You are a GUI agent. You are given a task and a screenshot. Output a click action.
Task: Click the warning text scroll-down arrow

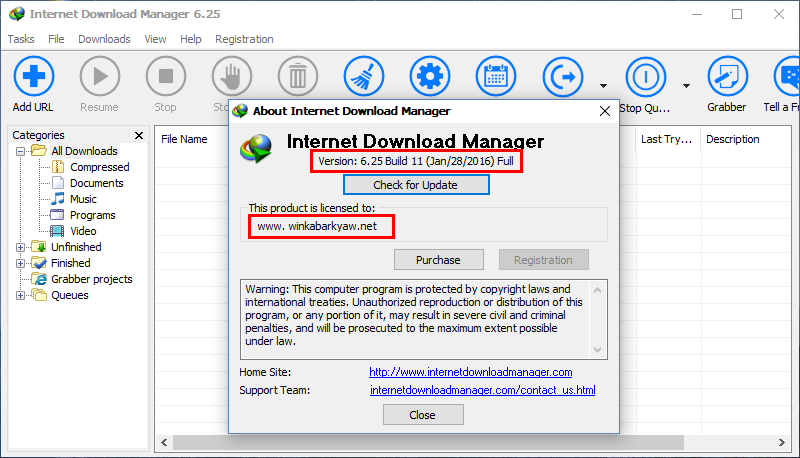tap(597, 350)
